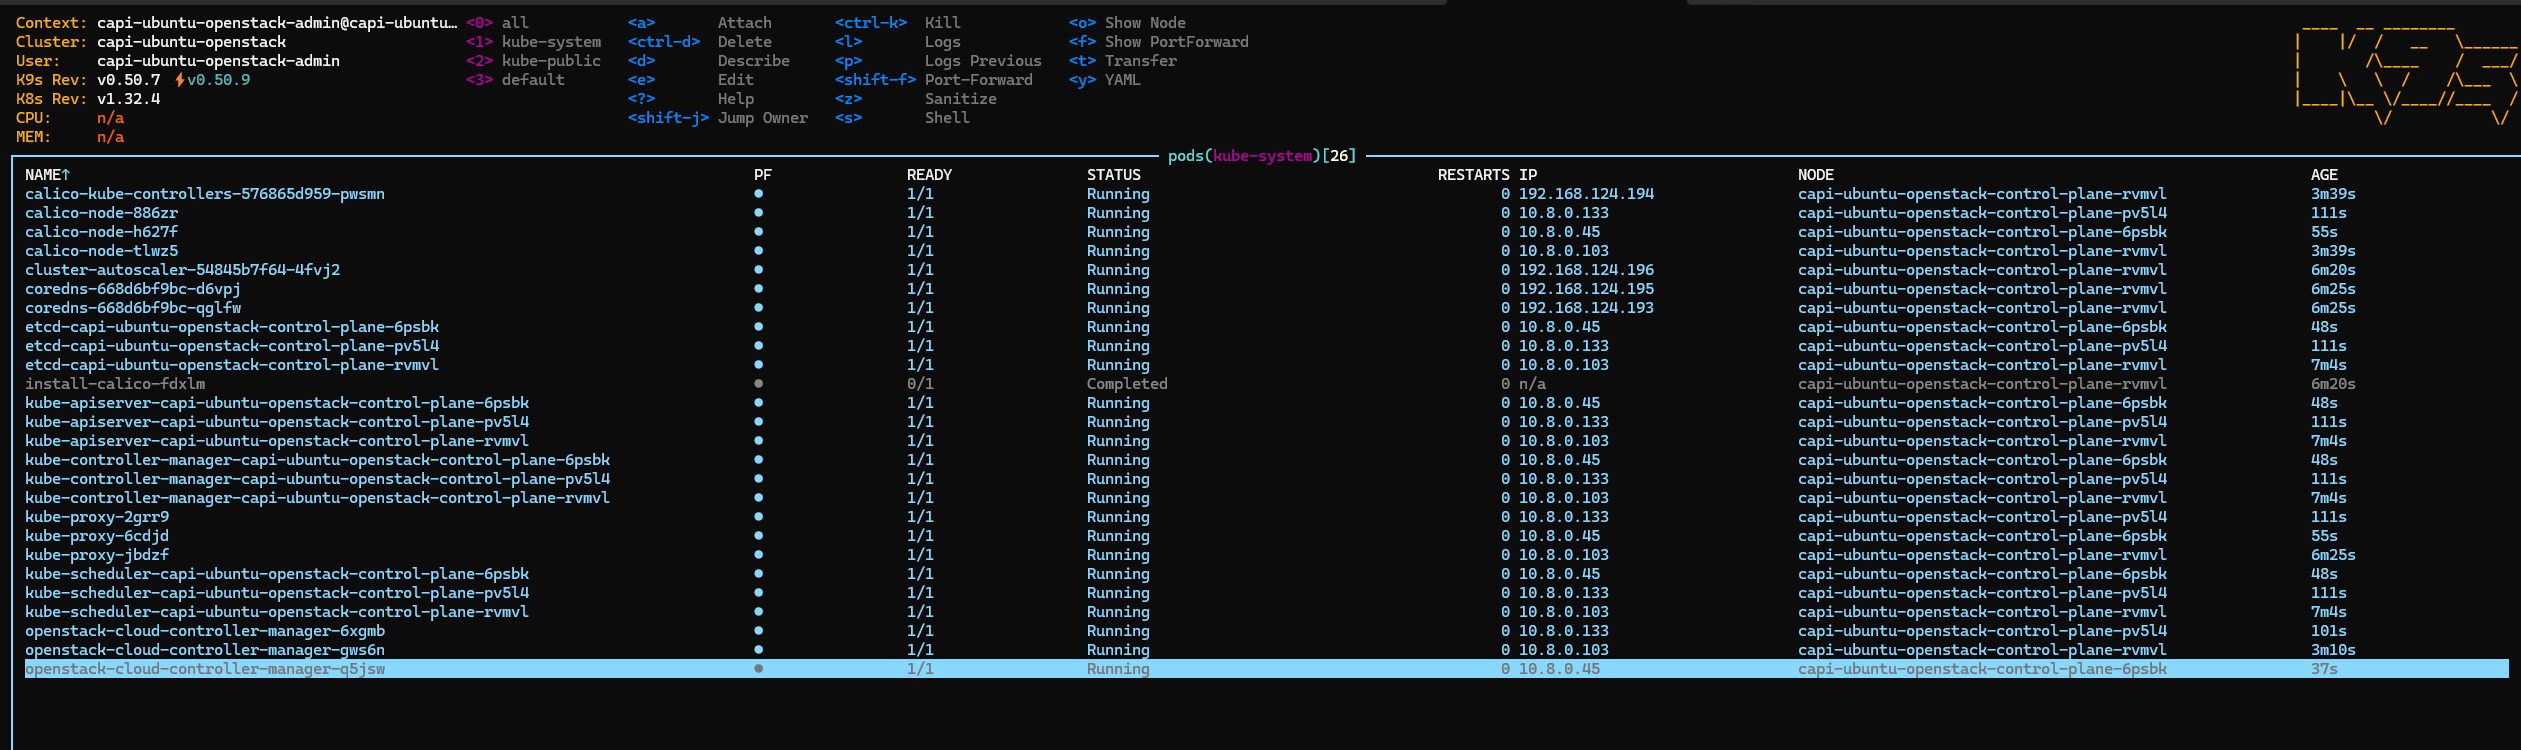
Task: Click the dot for coredns-668d6bf9bc-d6vpj
Action: (x=758, y=289)
